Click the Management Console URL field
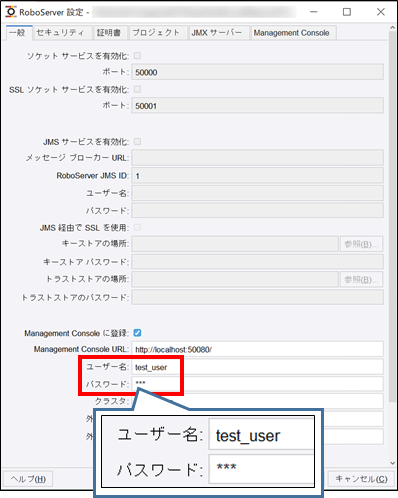 257,349
